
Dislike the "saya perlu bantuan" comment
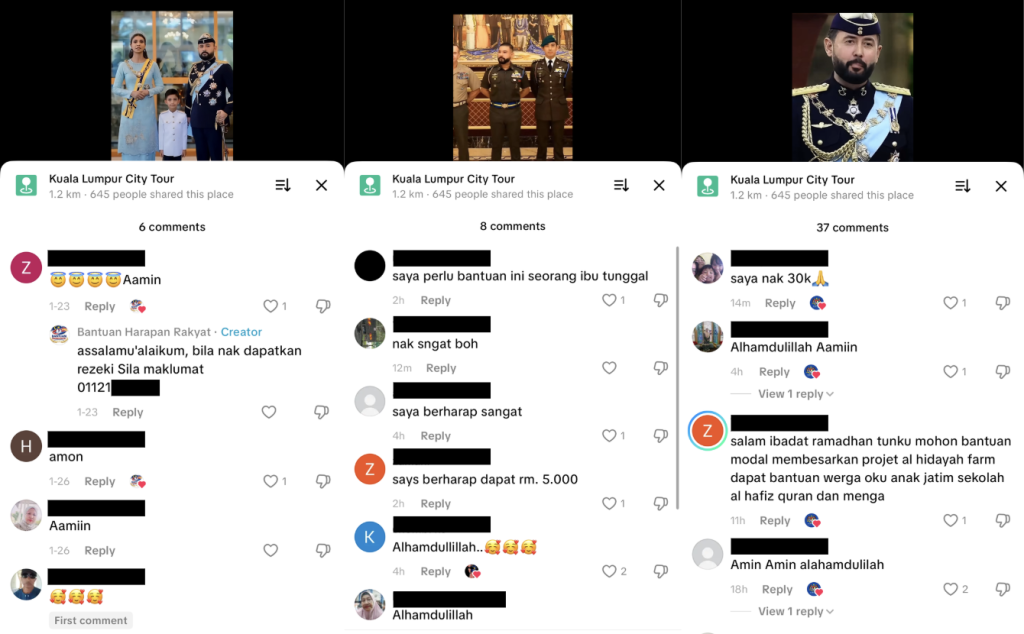[x=661, y=300]
